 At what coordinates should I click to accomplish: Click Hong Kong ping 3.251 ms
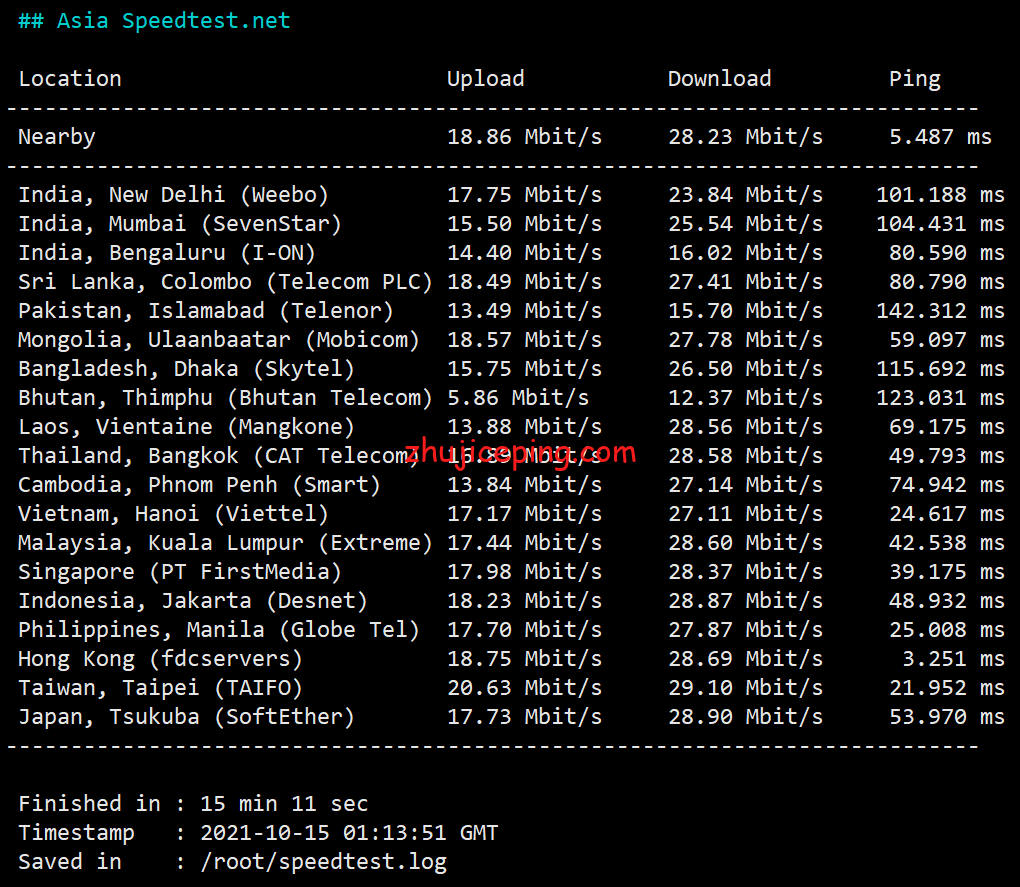point(954,659)
